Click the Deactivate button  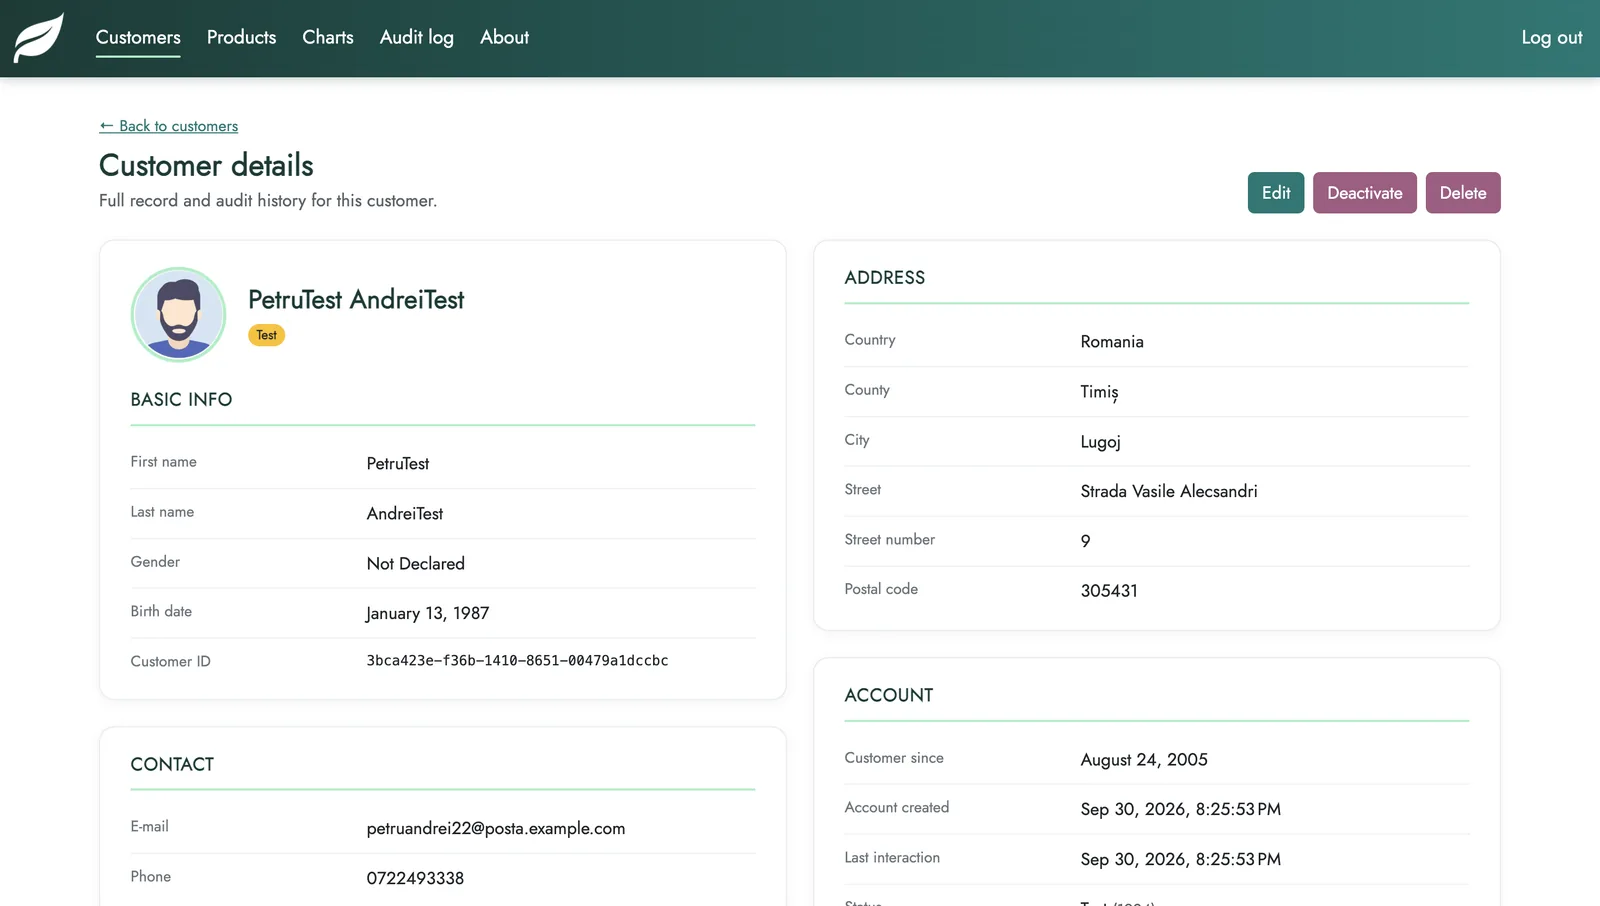(1365, 193)
